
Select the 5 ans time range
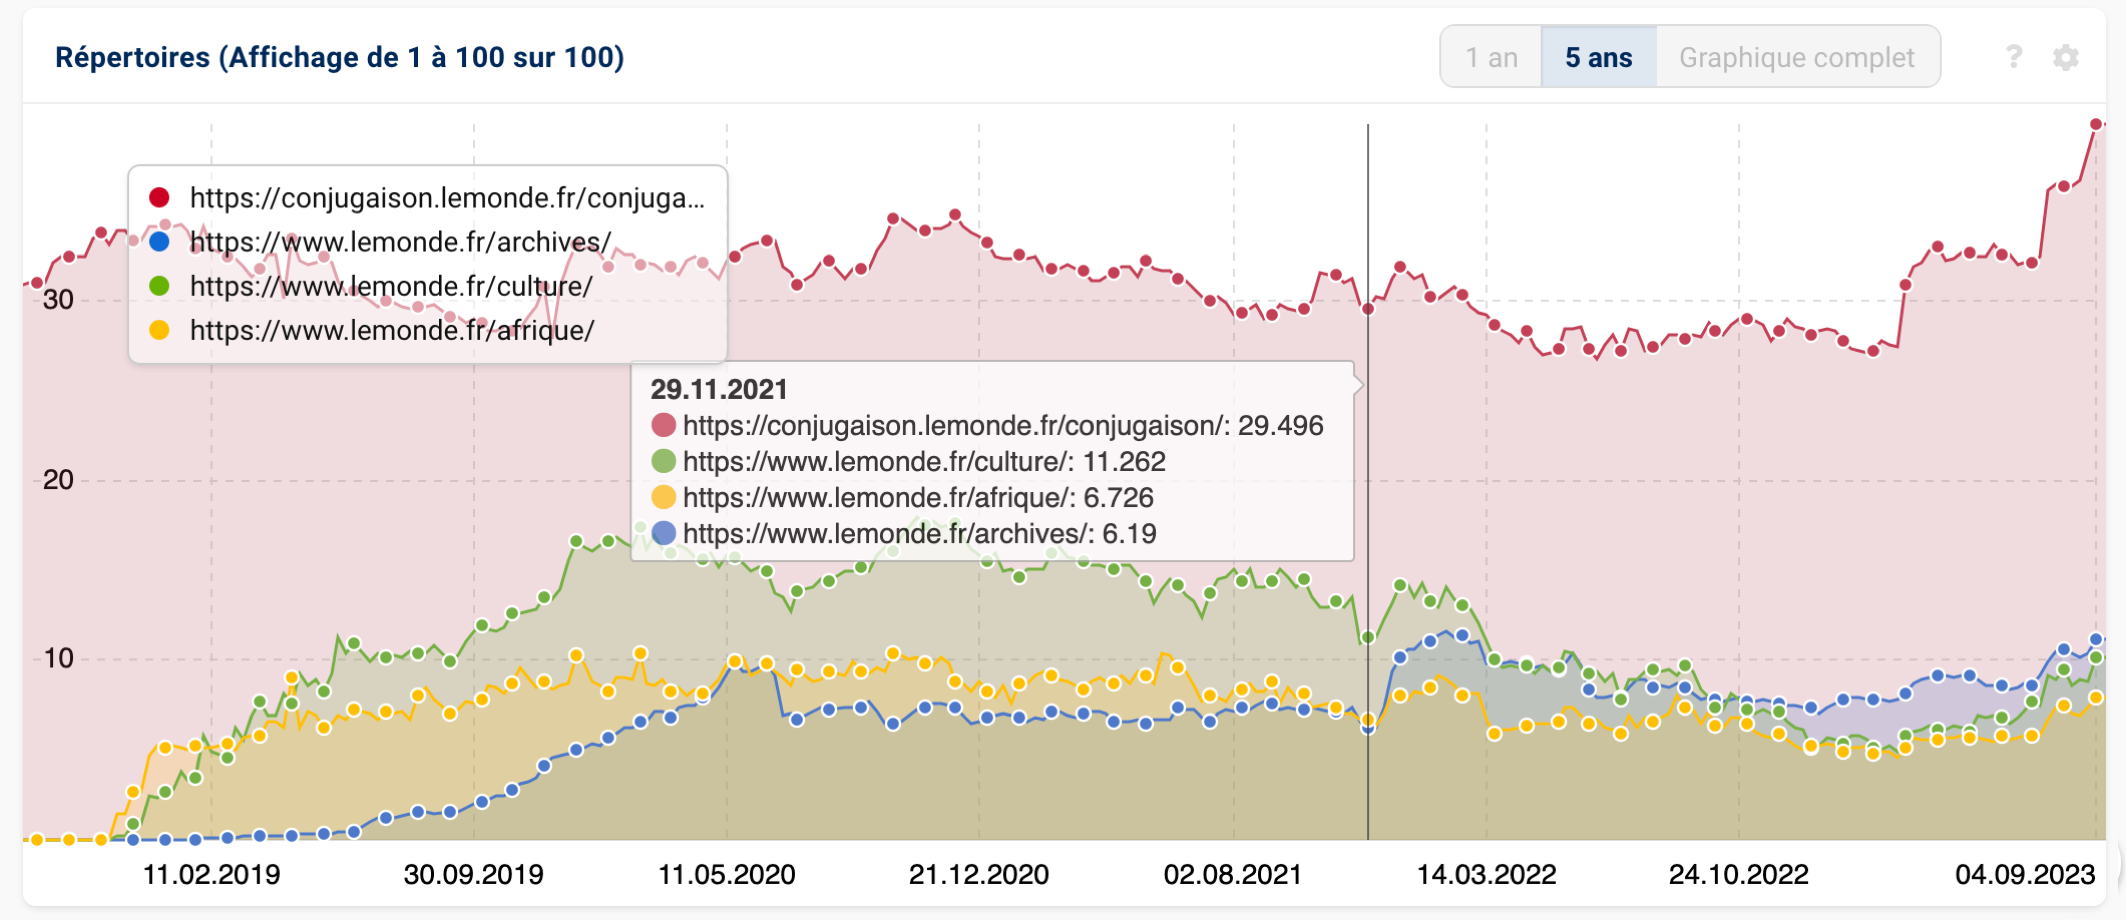pyautogui.click(x=1599, y=57)
